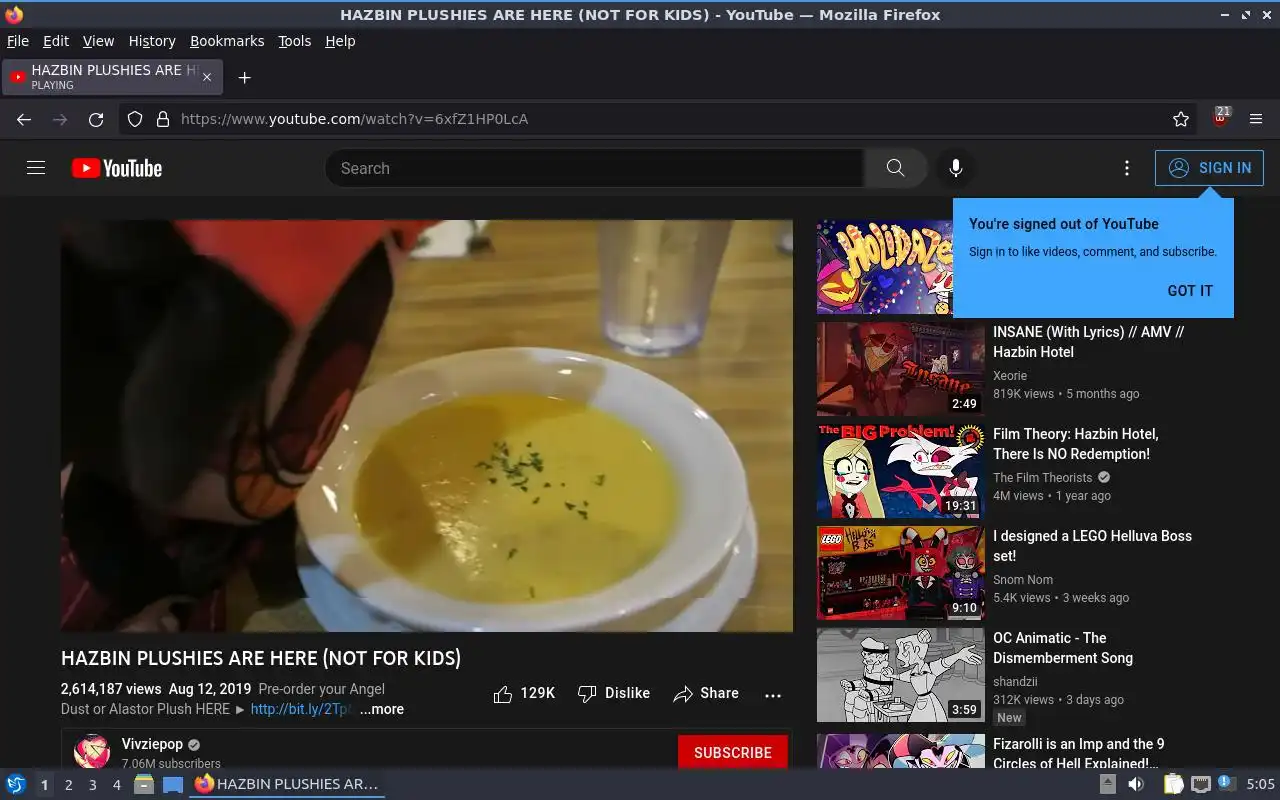Viewport: 1280px width, 800px height.
Task: Switch to workspace 2 in taskbar
Action: [68, 785]
